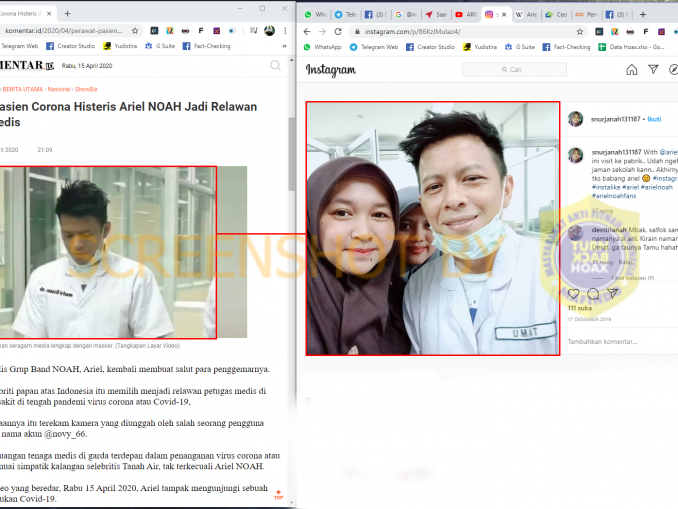Switch to the YouTube tab
This screenshot has height=509, width=678.
(x=466, y=15)
